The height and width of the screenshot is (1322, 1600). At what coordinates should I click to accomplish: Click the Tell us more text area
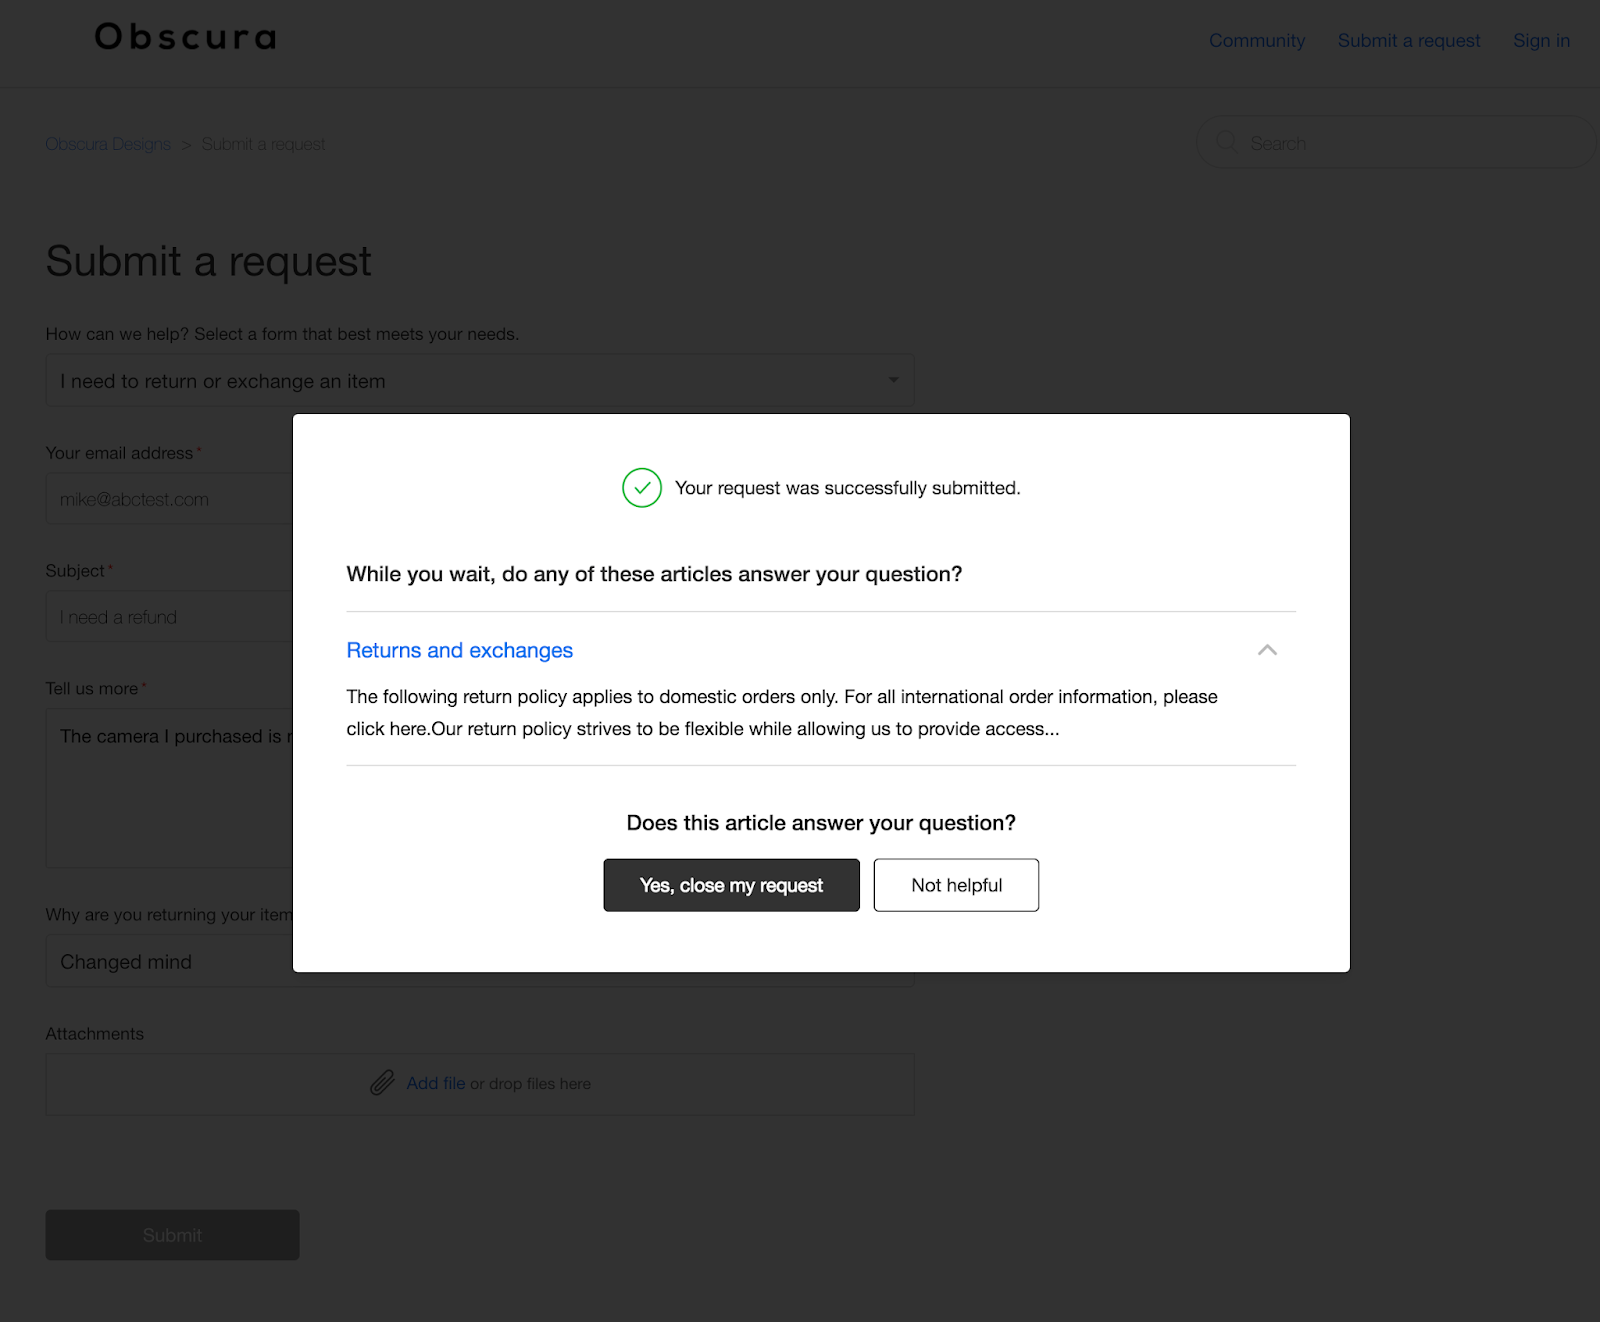click(170, 790)
